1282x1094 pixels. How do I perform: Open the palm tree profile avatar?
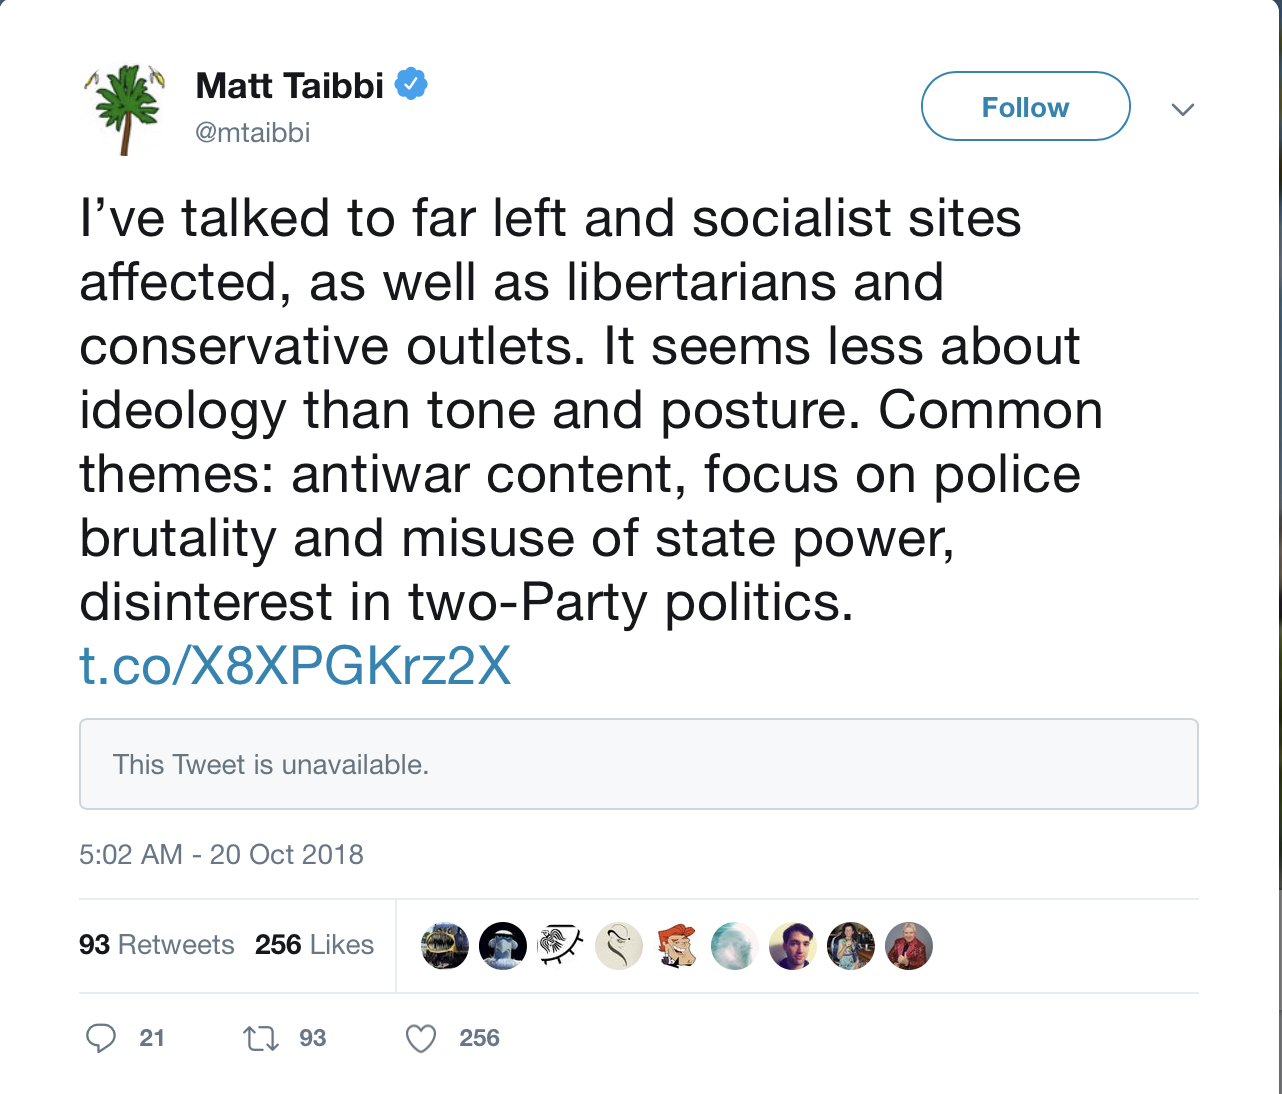point(125,109)
